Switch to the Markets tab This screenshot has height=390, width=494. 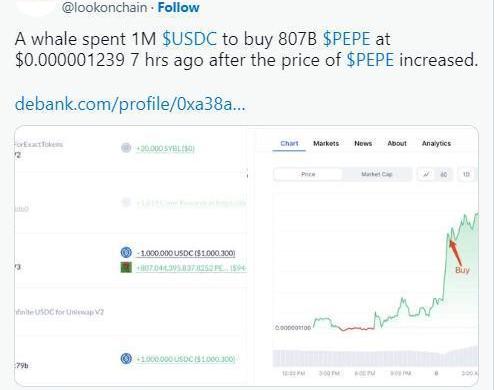coord(326,144)
